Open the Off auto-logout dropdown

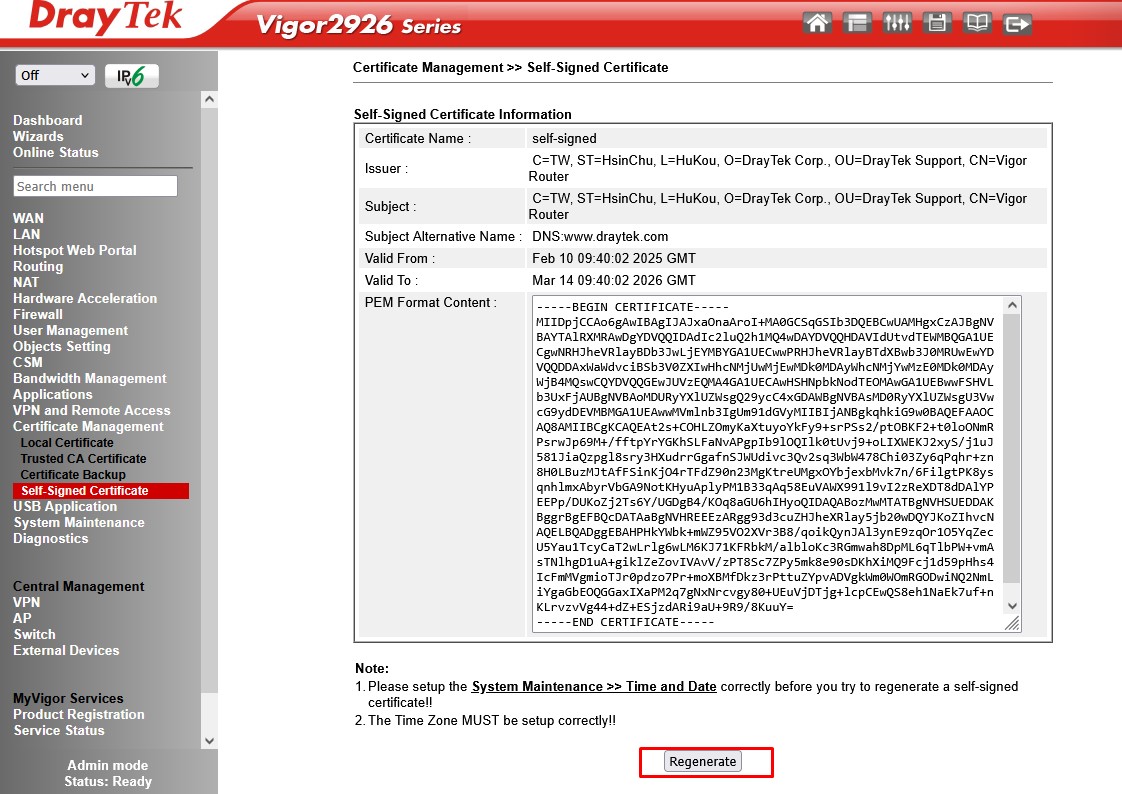(x=55, y=76)
